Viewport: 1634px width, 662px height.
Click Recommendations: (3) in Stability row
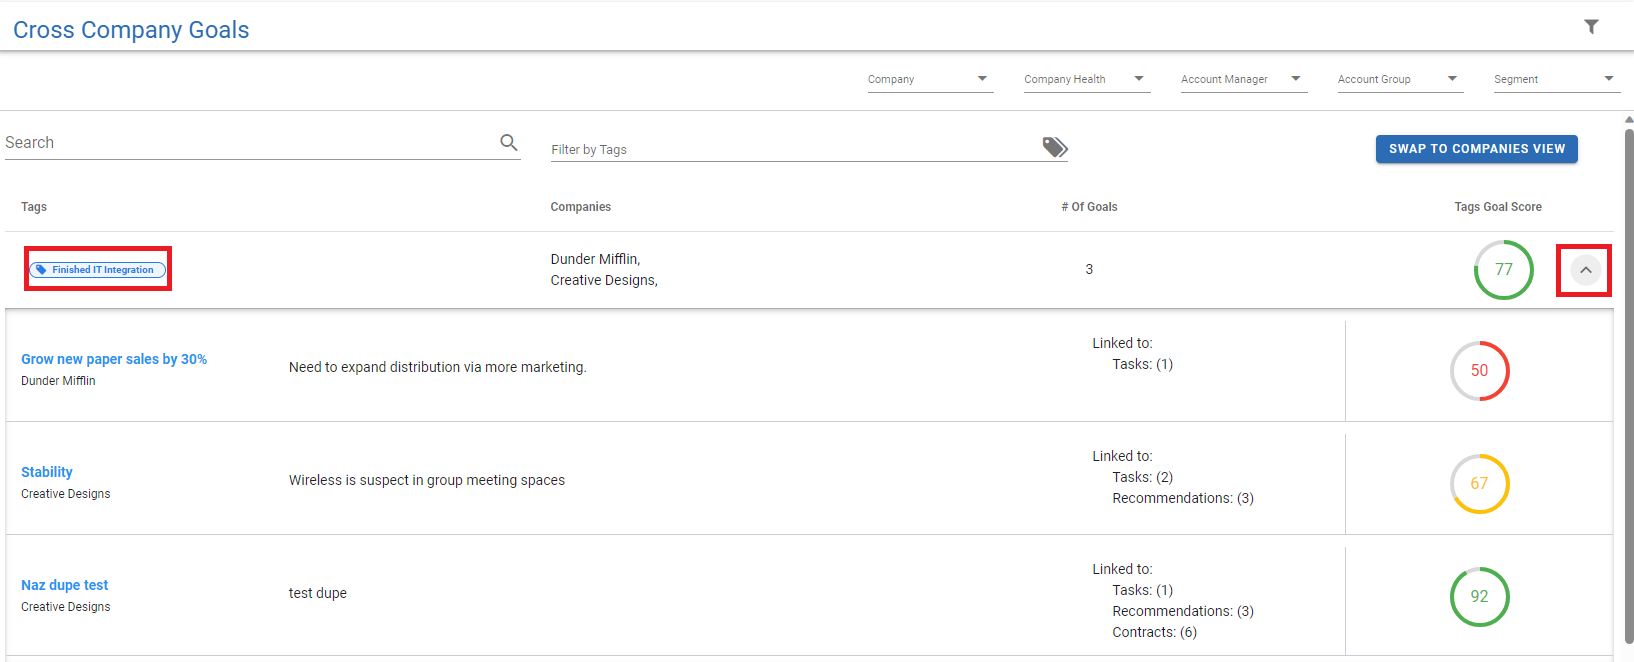[x=1183, y=498]
